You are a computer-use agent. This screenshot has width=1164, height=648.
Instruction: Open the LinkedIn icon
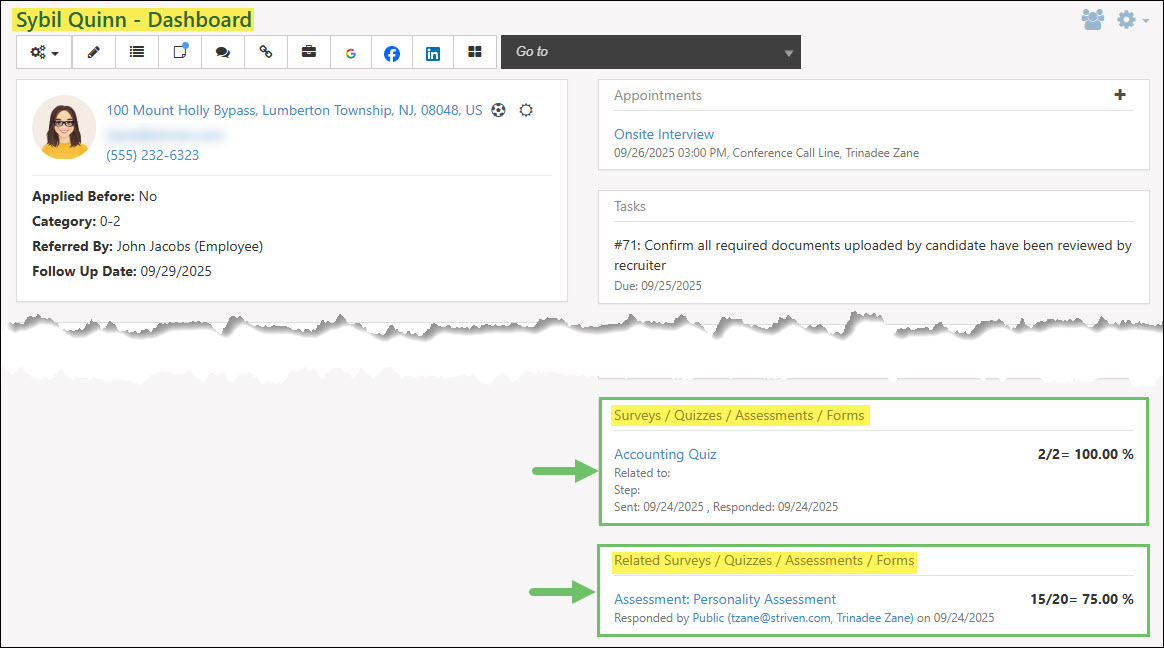432,52
